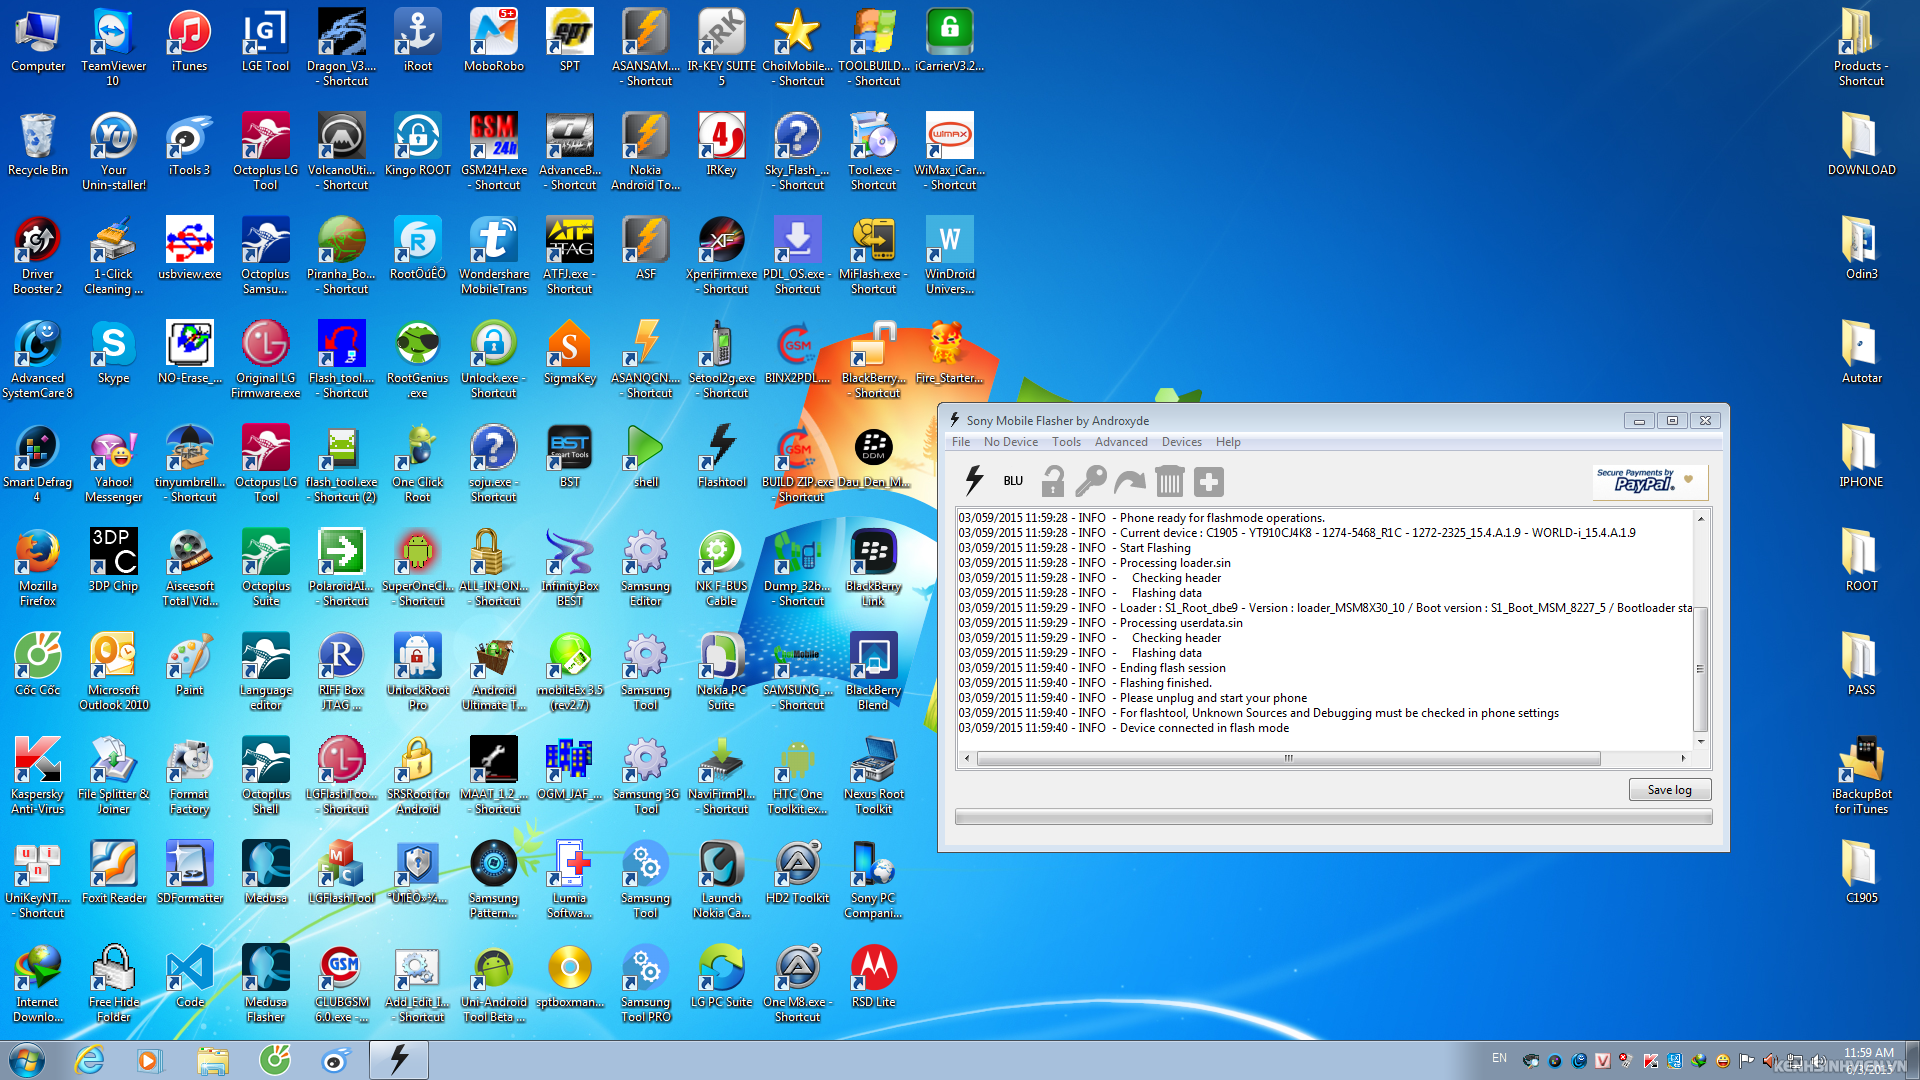
Task: Select the Nexus Root Toolkit desktop icon
Action: point(874,775)
